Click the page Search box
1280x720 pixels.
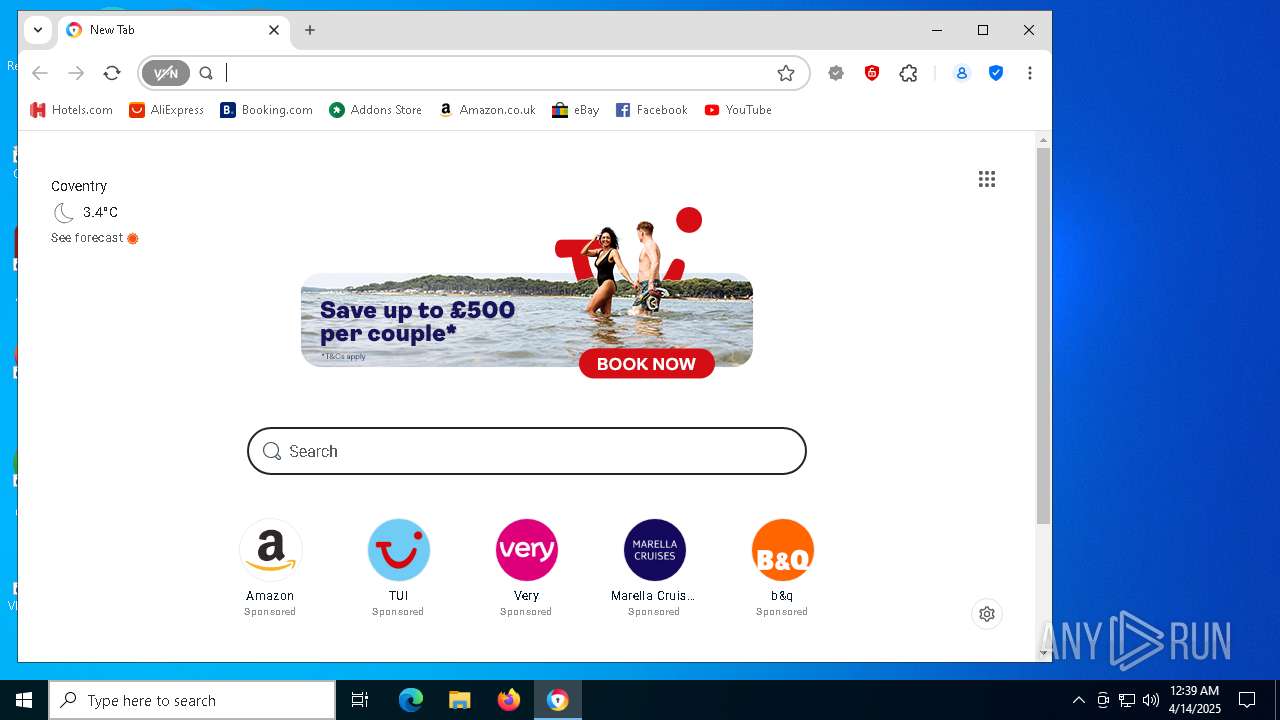527,451
